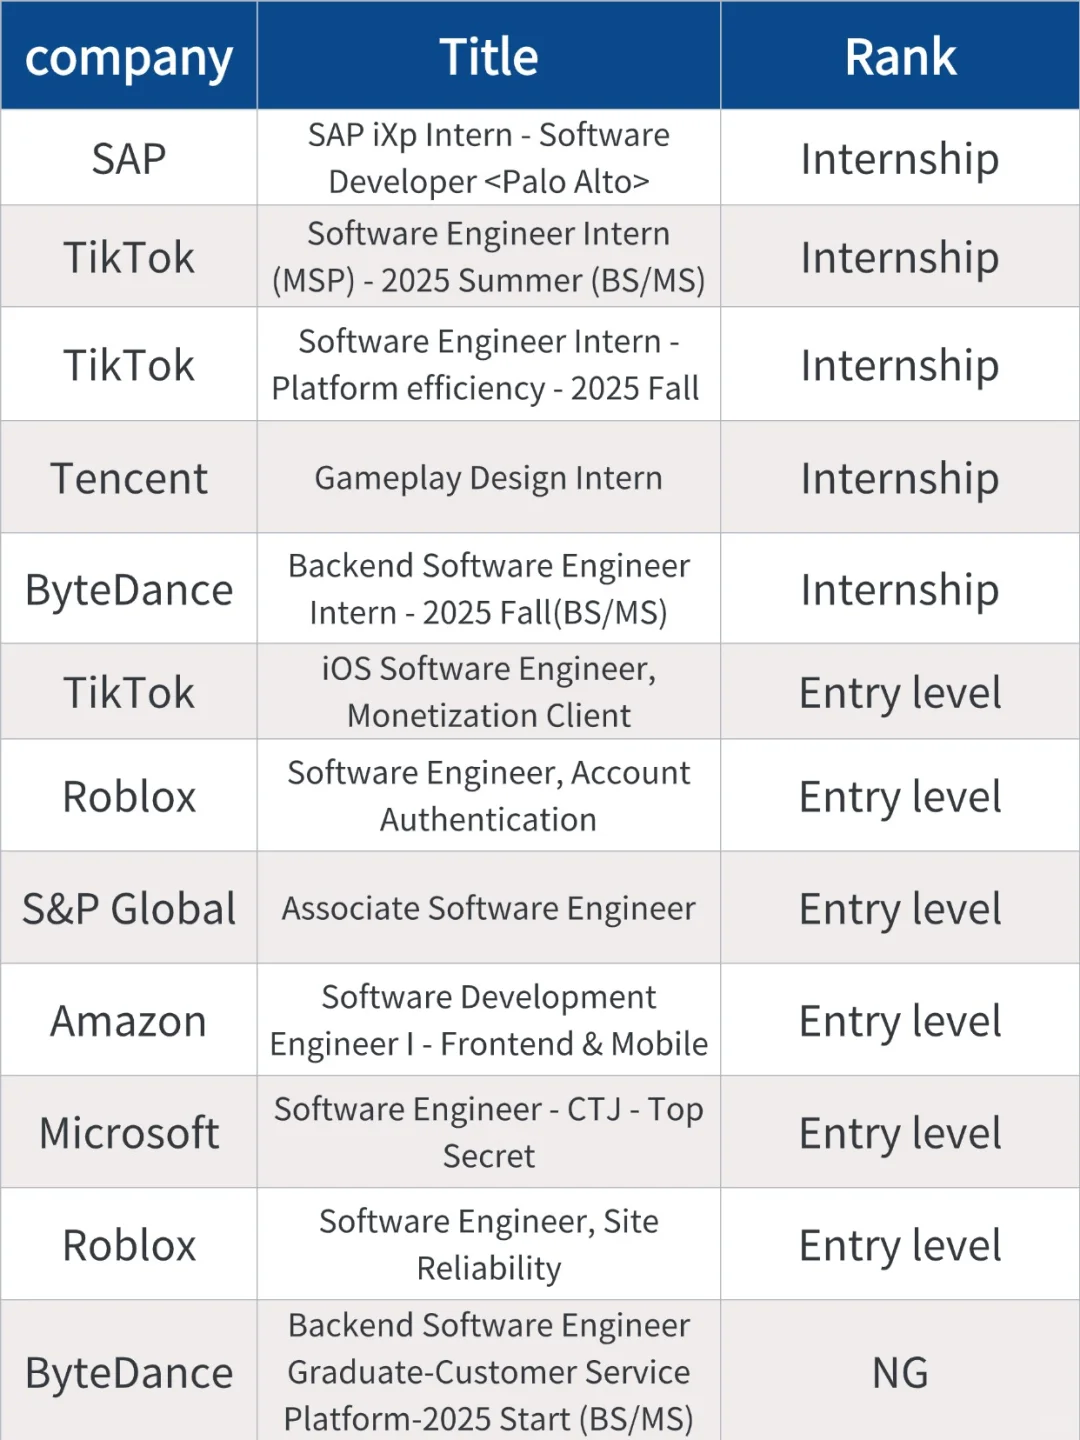The width and height of the screenshot is (1080, 1440).
Task: Select the Tencent company cell
Action: click(129, 478)
